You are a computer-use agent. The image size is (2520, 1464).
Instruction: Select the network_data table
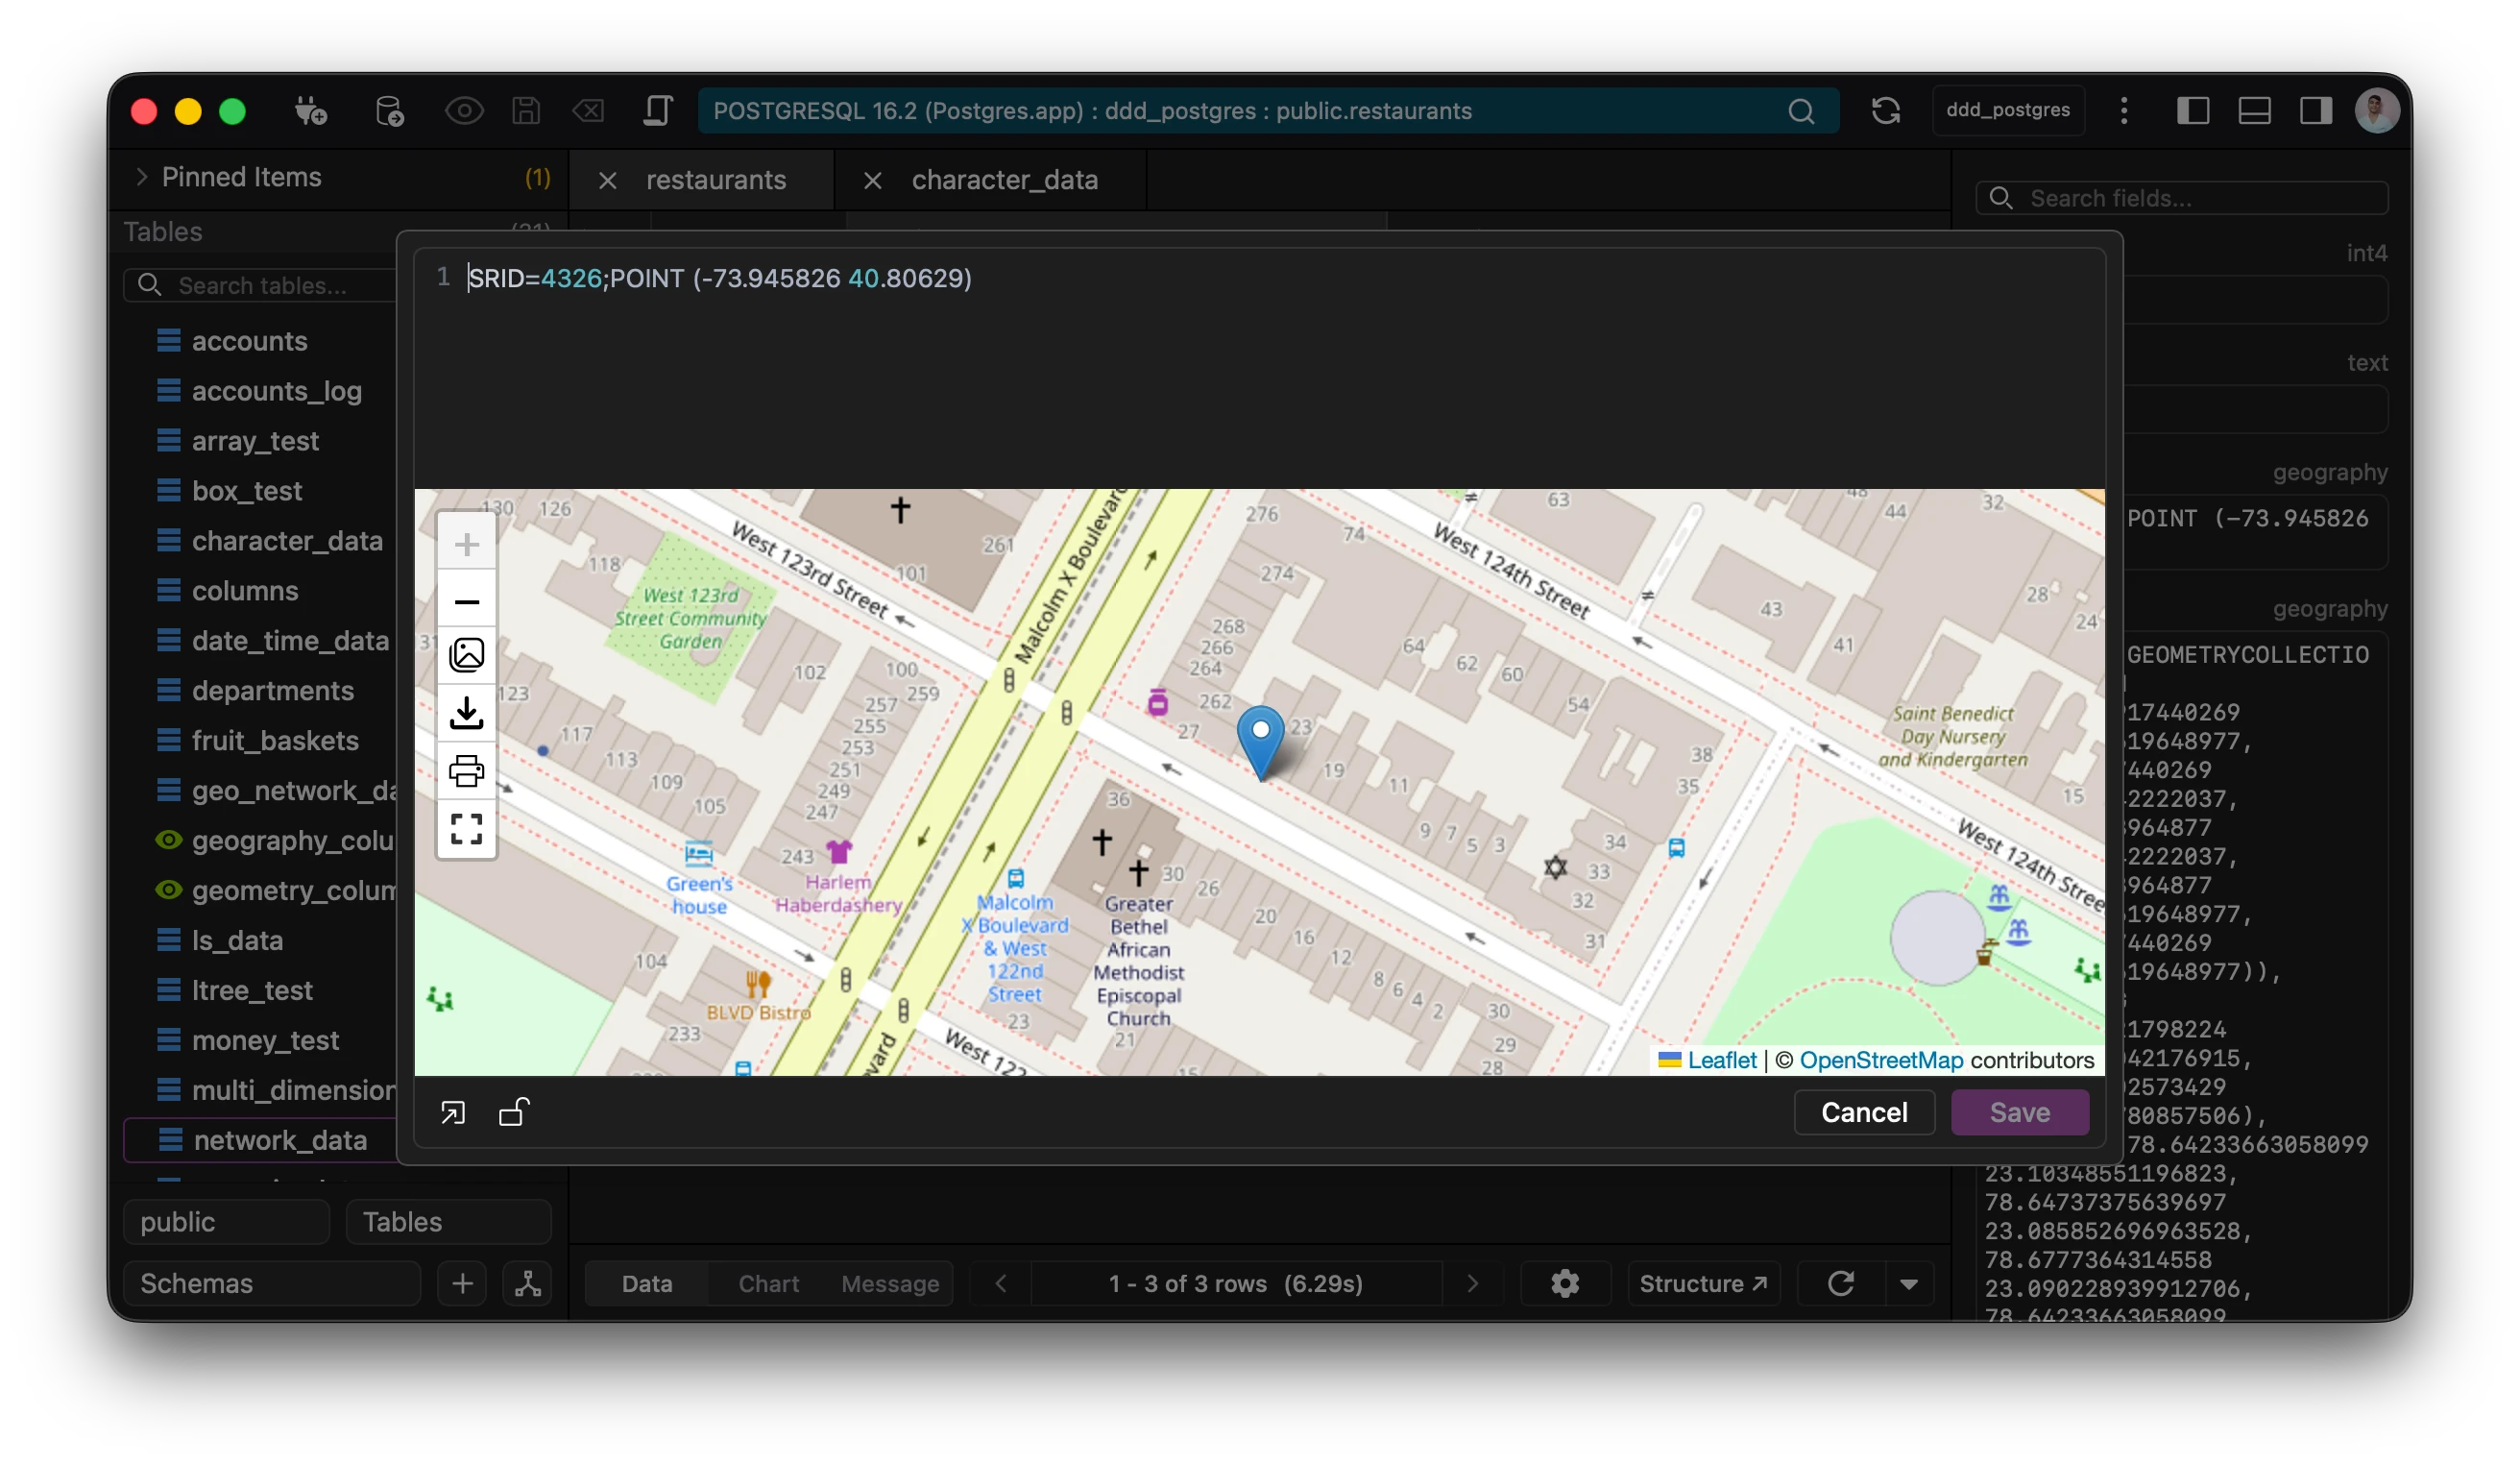coord(280,1140)
